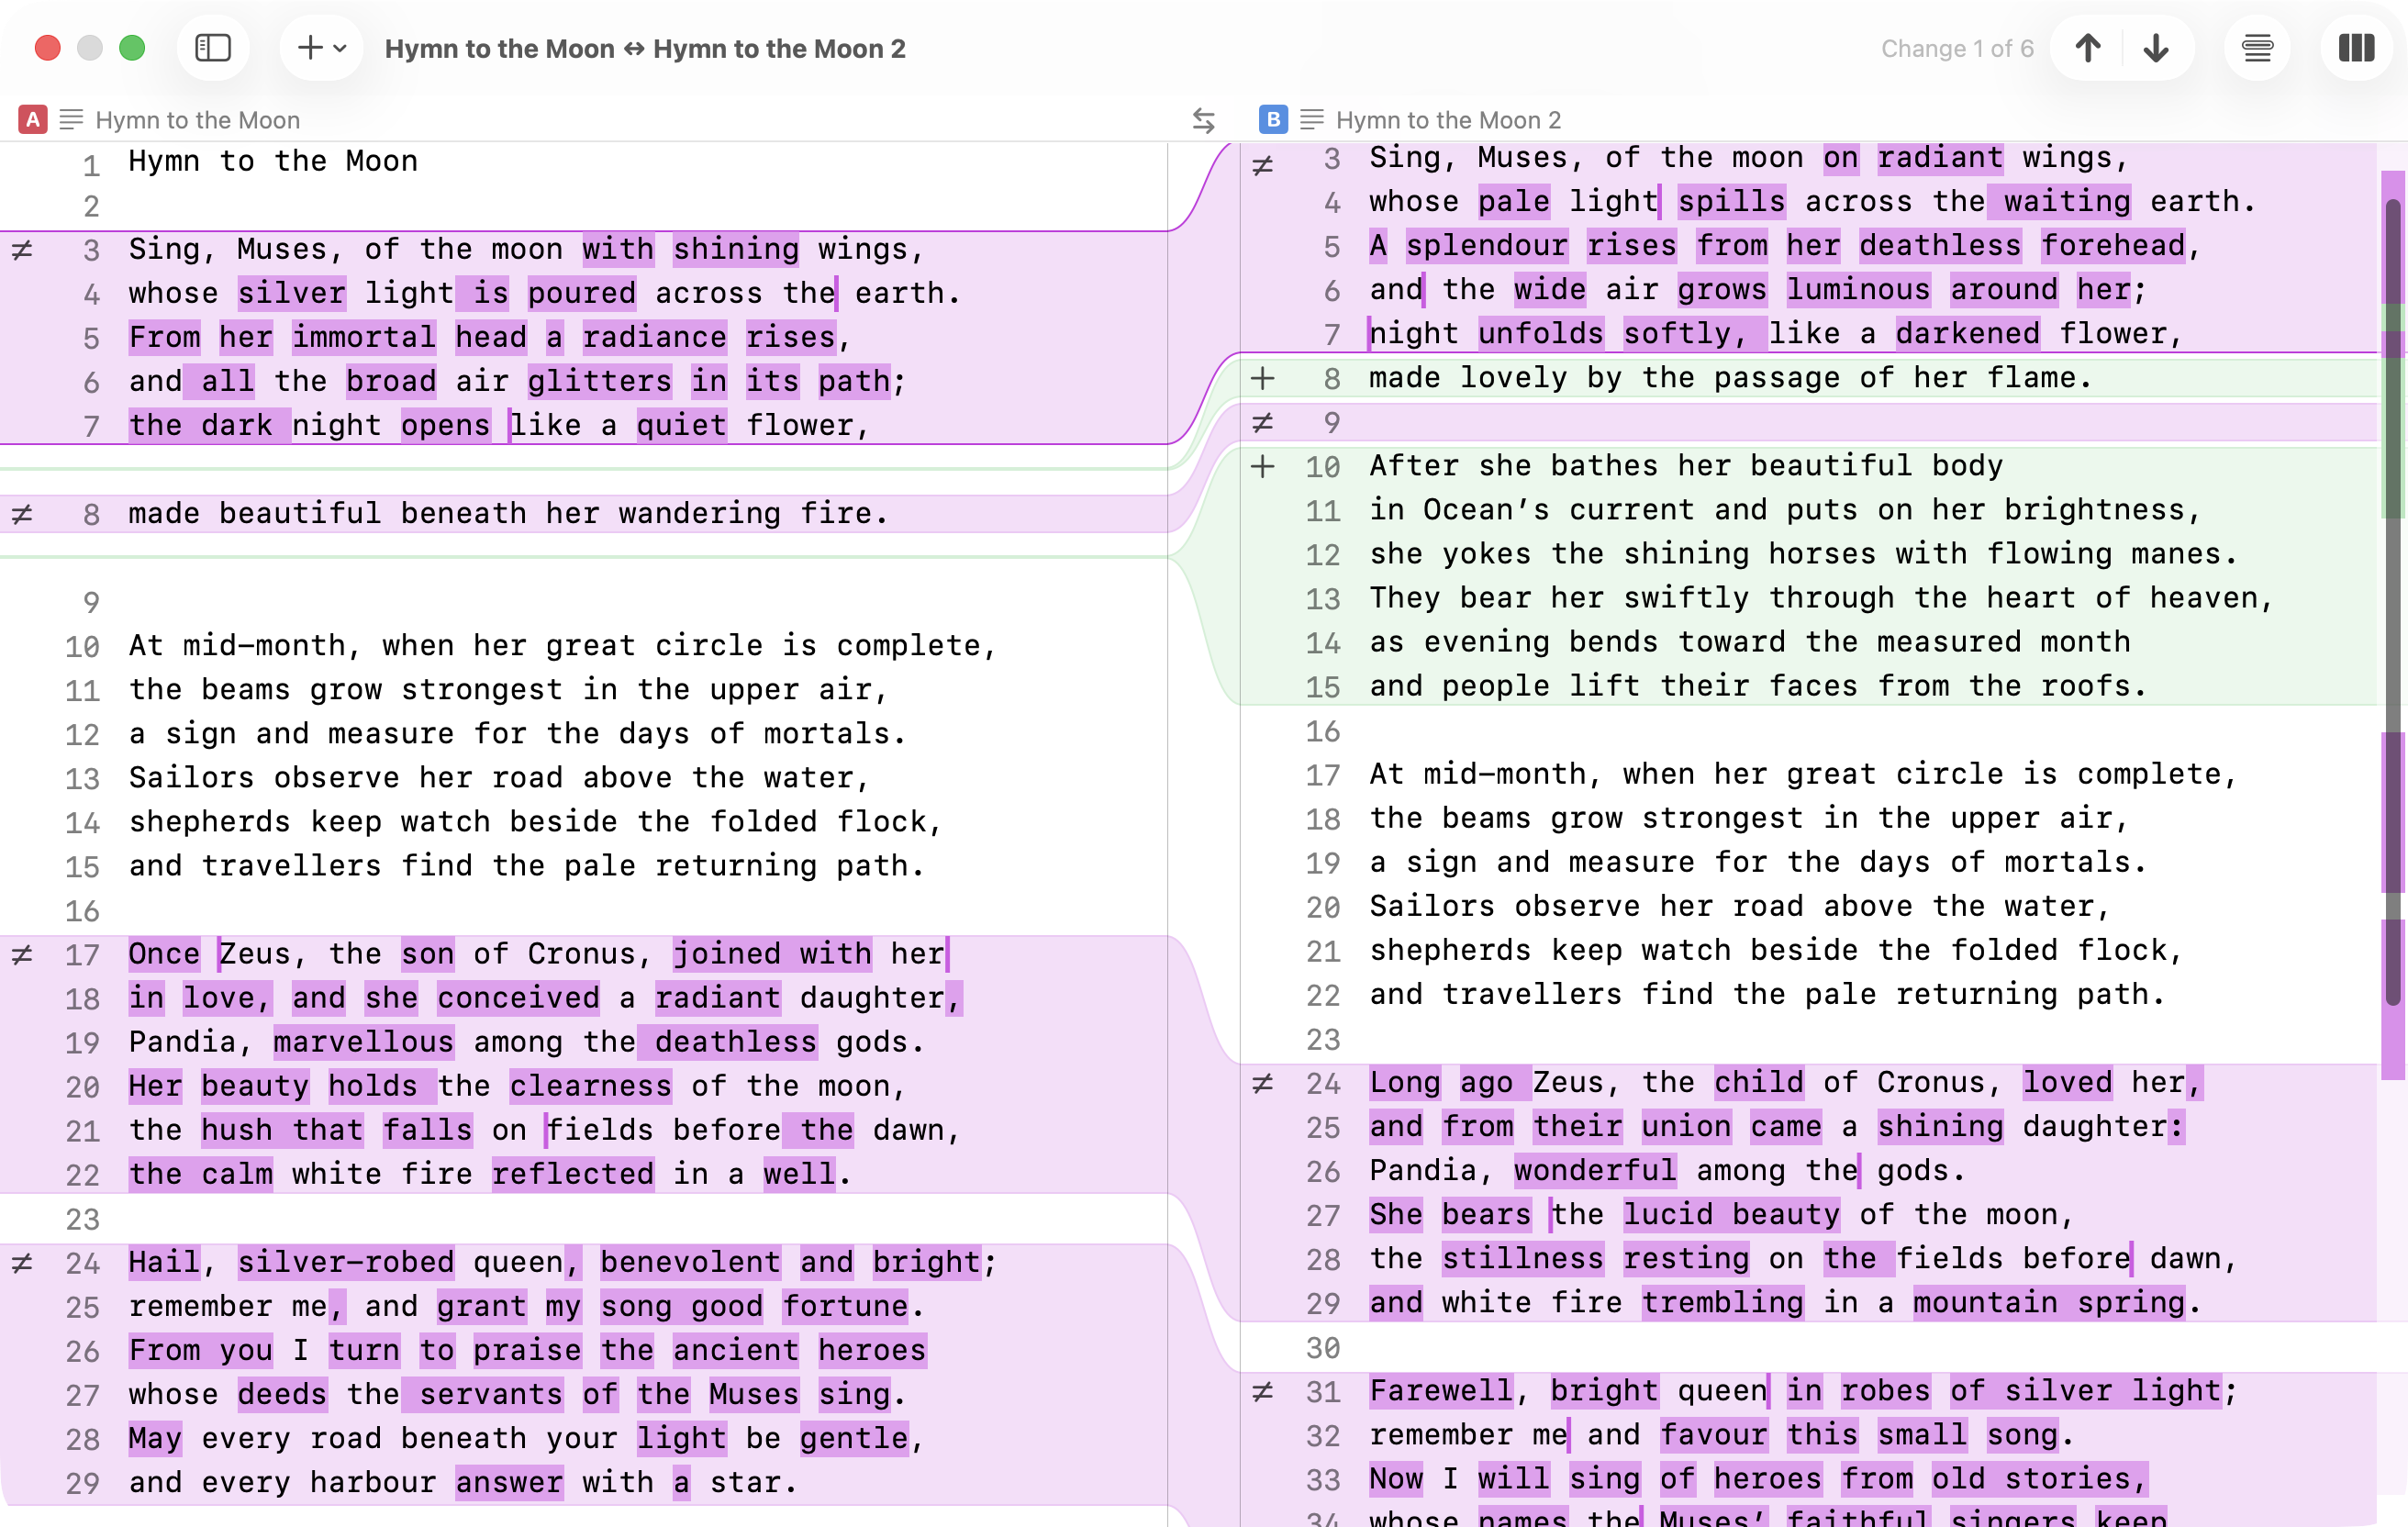
Task: Click right line 10 'After she bathes her beautiful body'
Action: point(1686,465)
